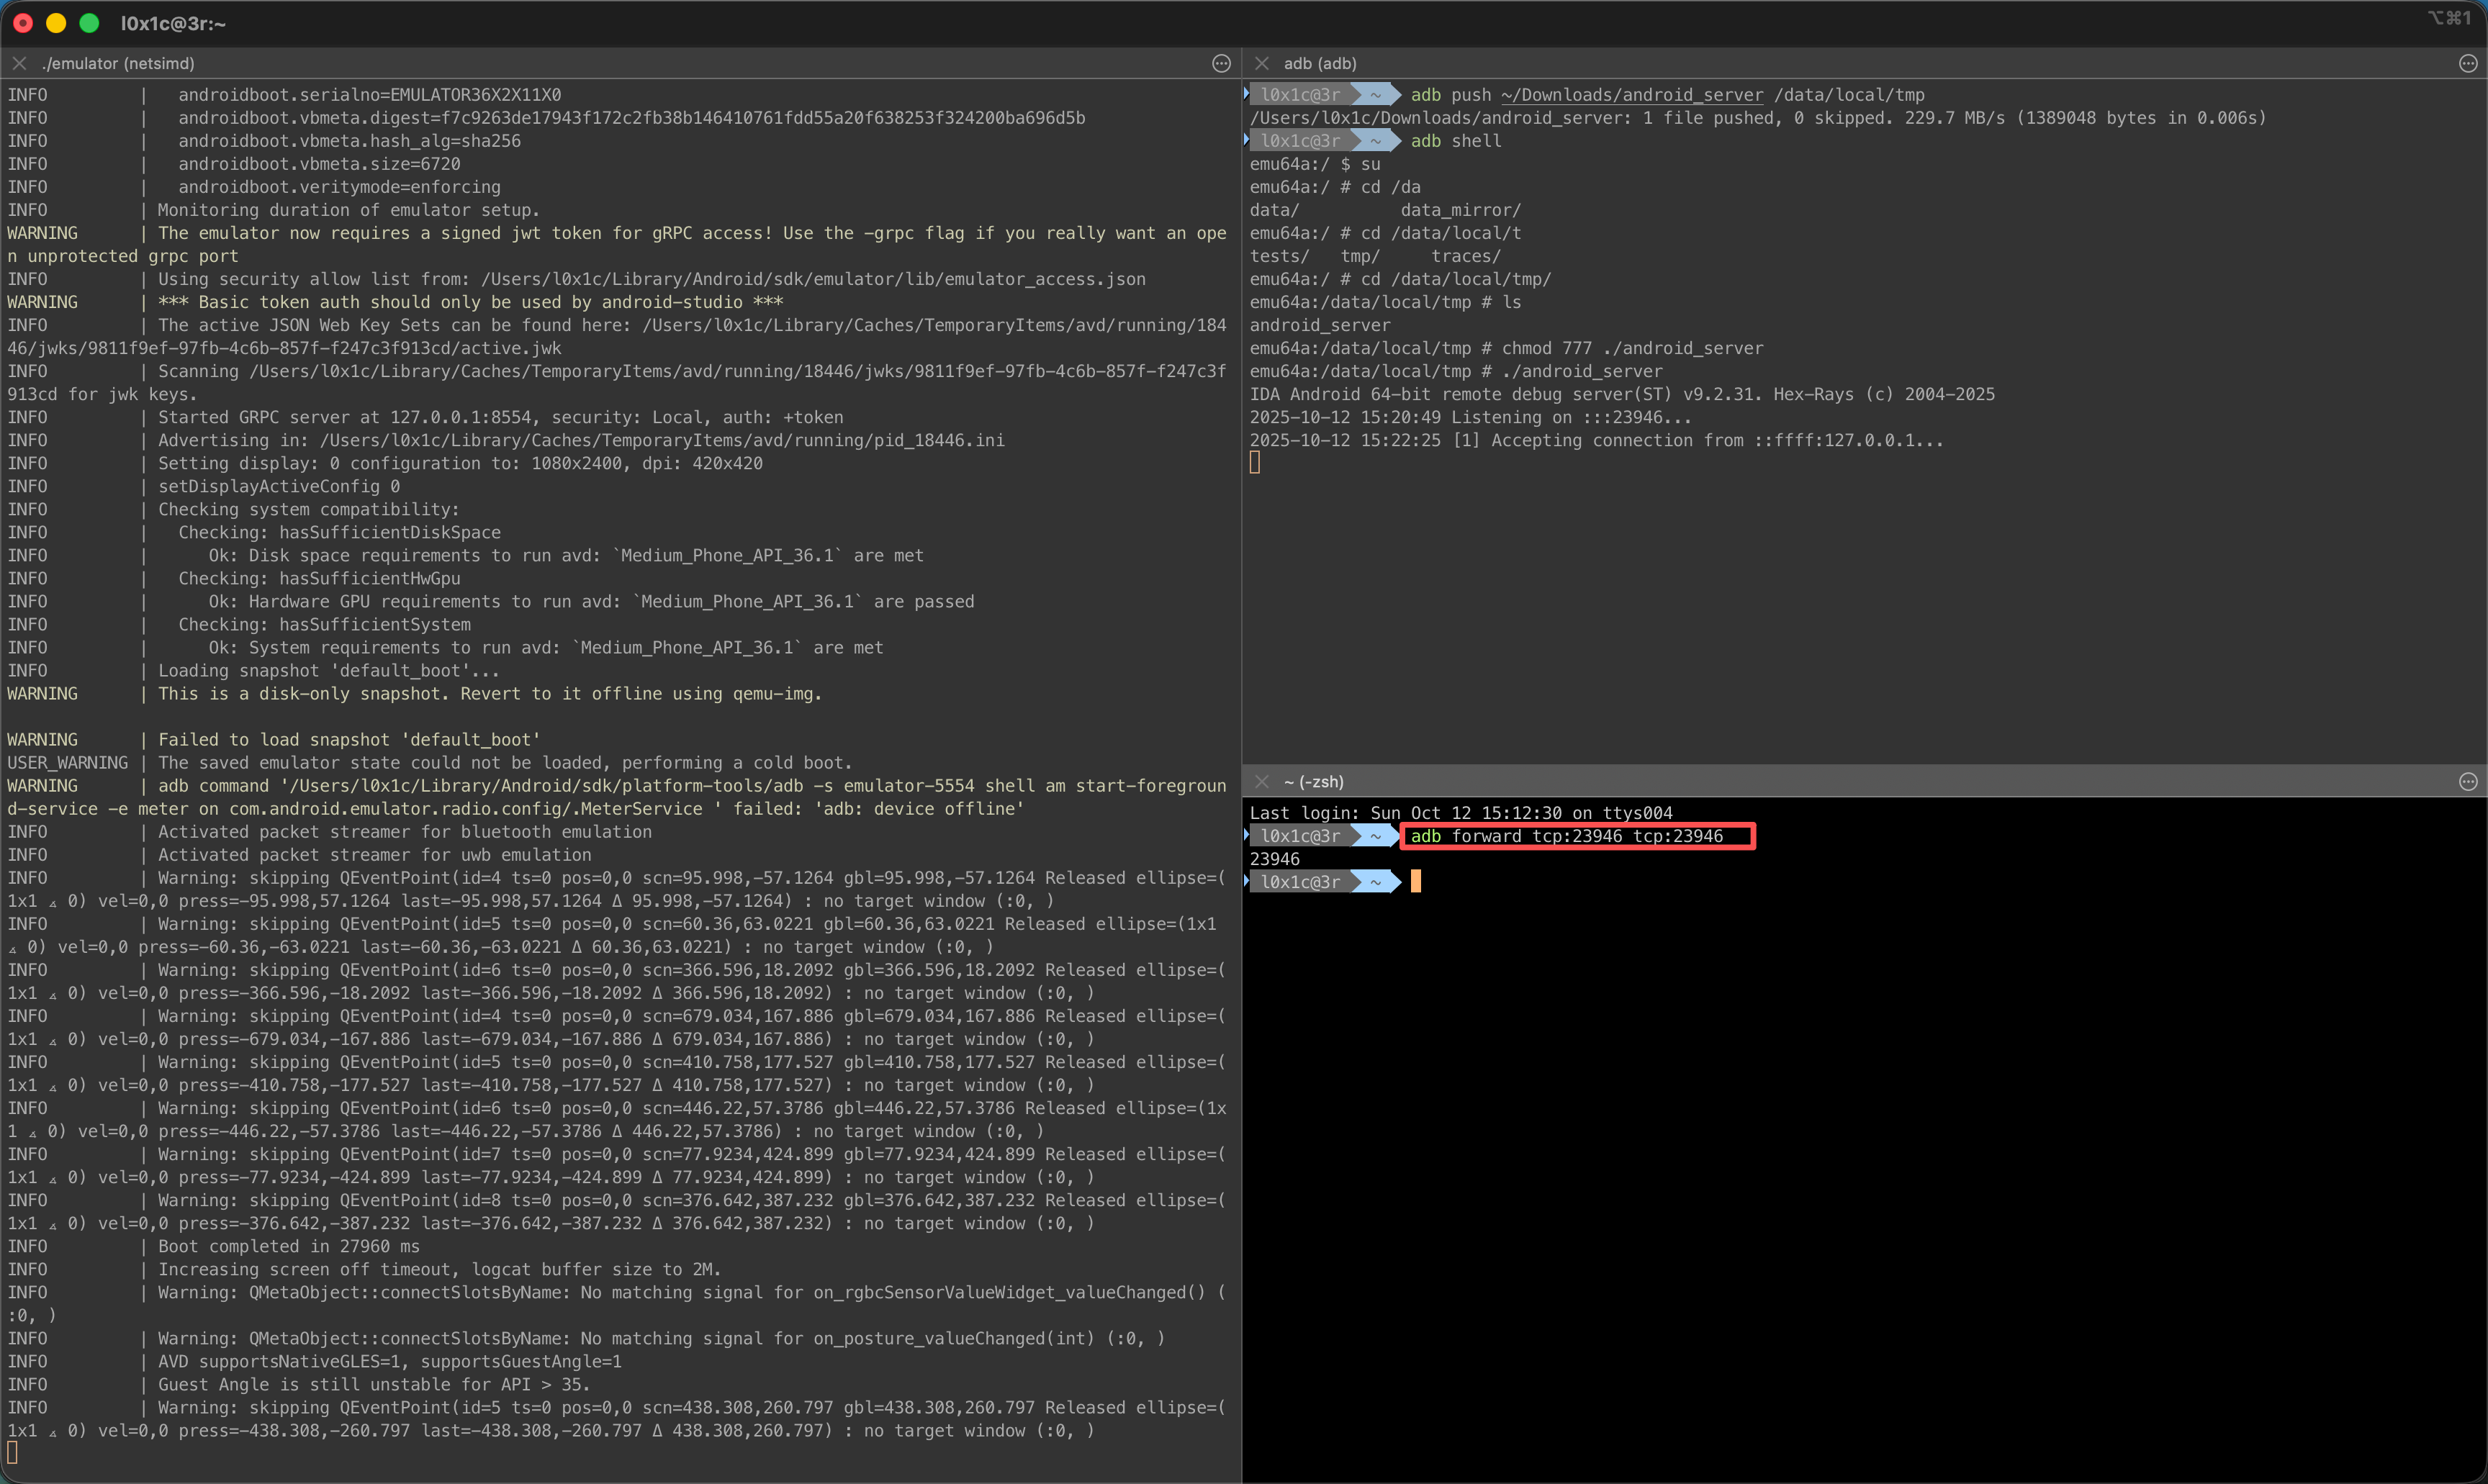This screenshot has width=2488, height=1484.
Task: Click the ⌥⌘1 window shortcut indicator
Action: [2449, 18]
